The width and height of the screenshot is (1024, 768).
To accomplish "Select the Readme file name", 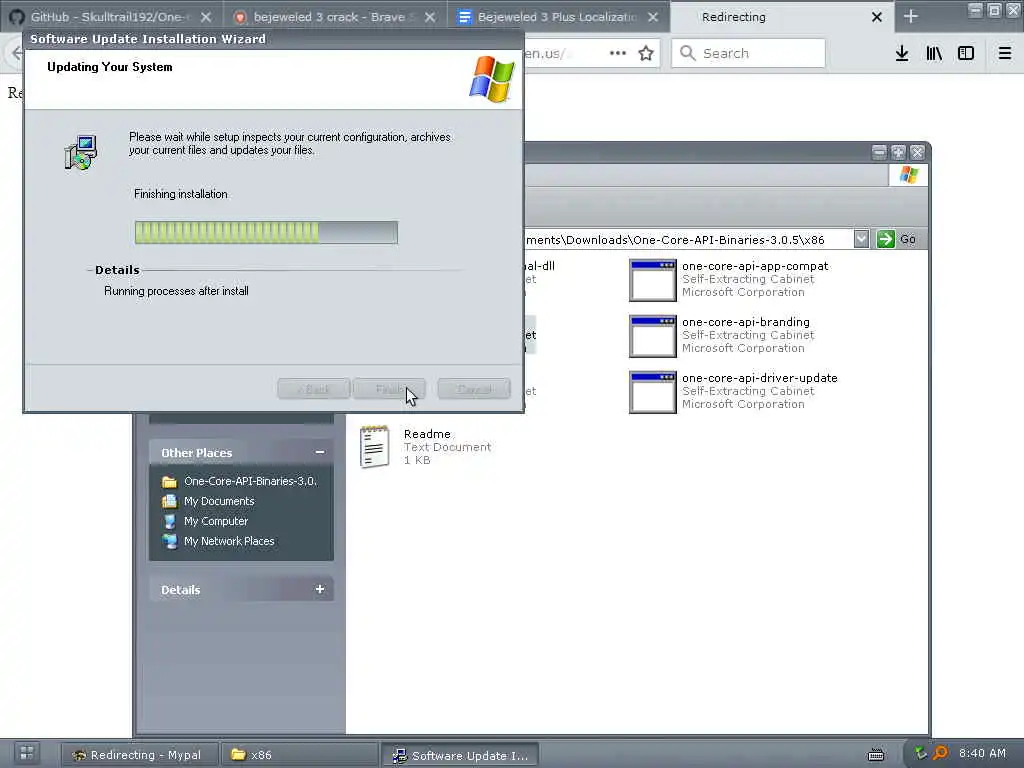I will (x=427, y=434).
